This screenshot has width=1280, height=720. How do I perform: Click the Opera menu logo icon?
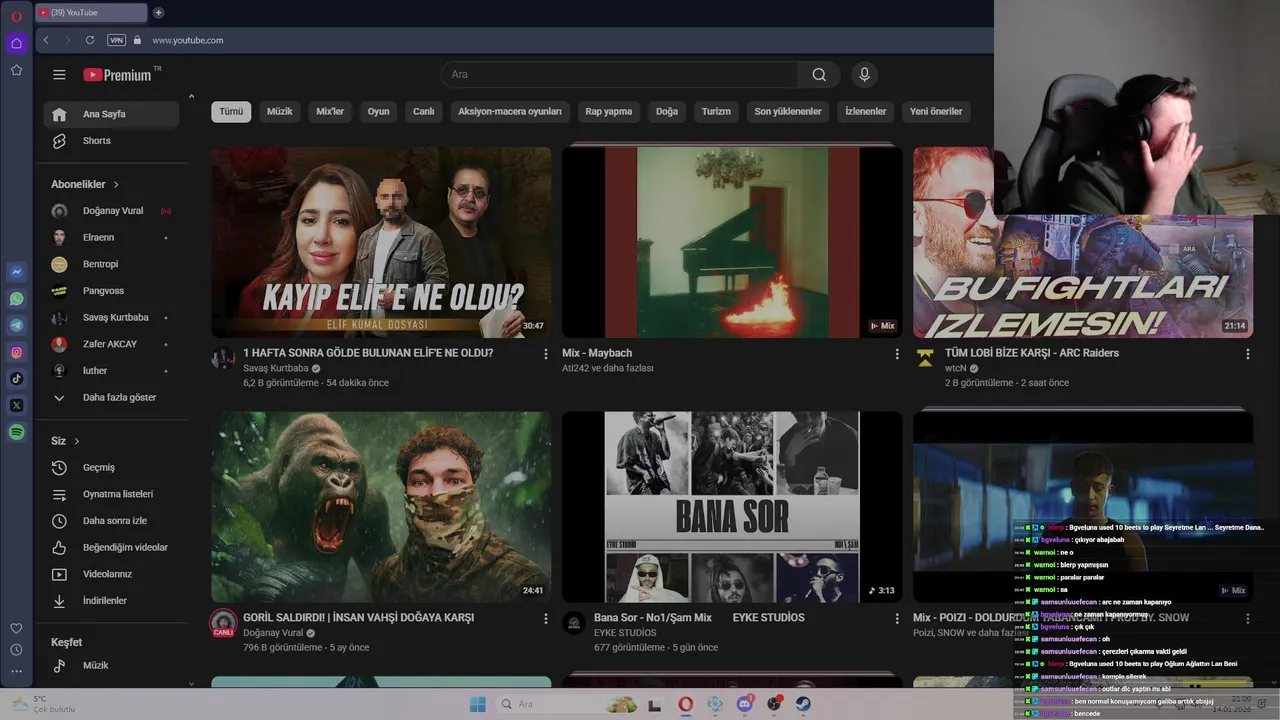click(16, 16)
